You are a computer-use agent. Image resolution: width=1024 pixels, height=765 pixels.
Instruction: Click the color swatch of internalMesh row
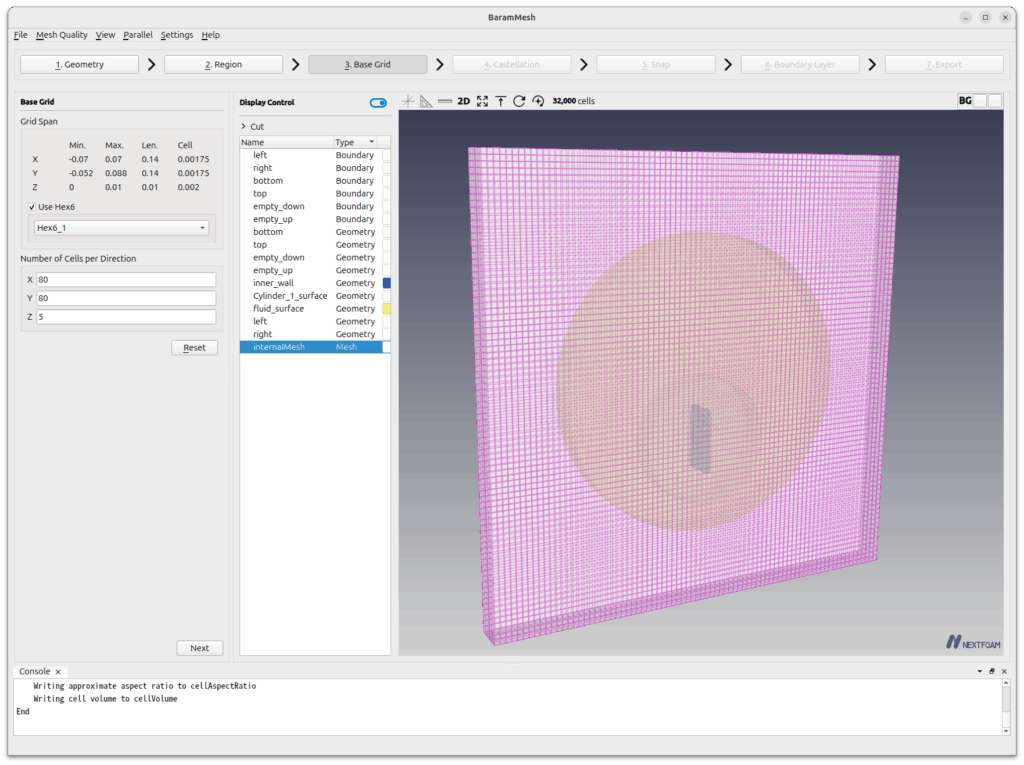point(387,348)
